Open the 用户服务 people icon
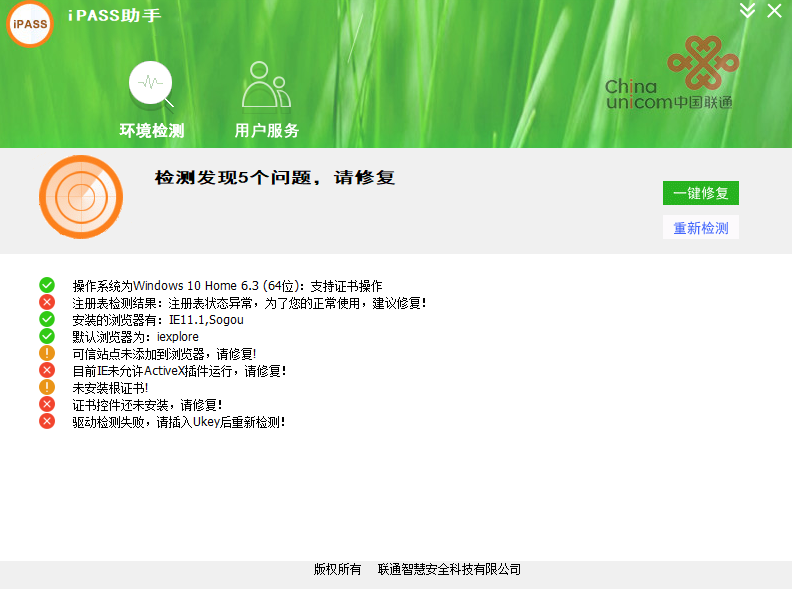792x589 pixels. click(266, 85)
